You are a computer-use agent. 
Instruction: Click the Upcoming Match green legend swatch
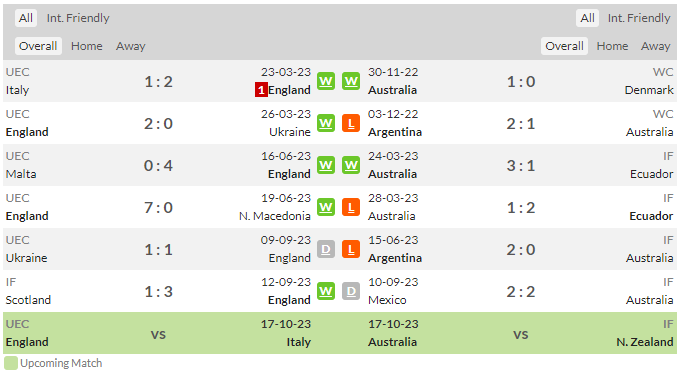point(11,363)
